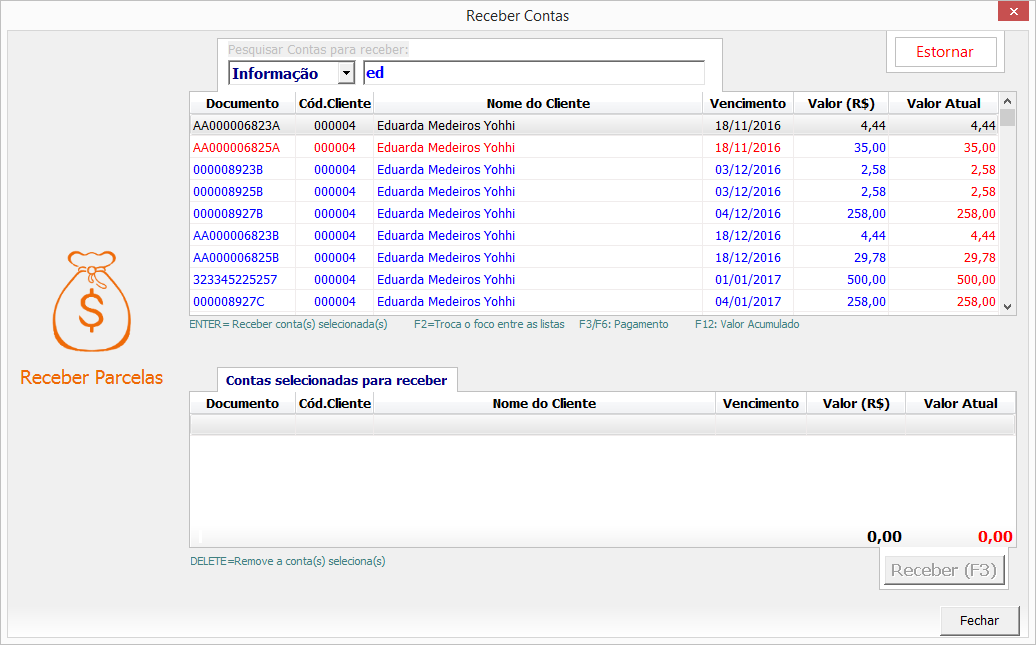Click the due date 04/12/2016
Image resolution: width=1036 pixels, height=645 pixels.
pyautogui.click(x=748, y=213)
